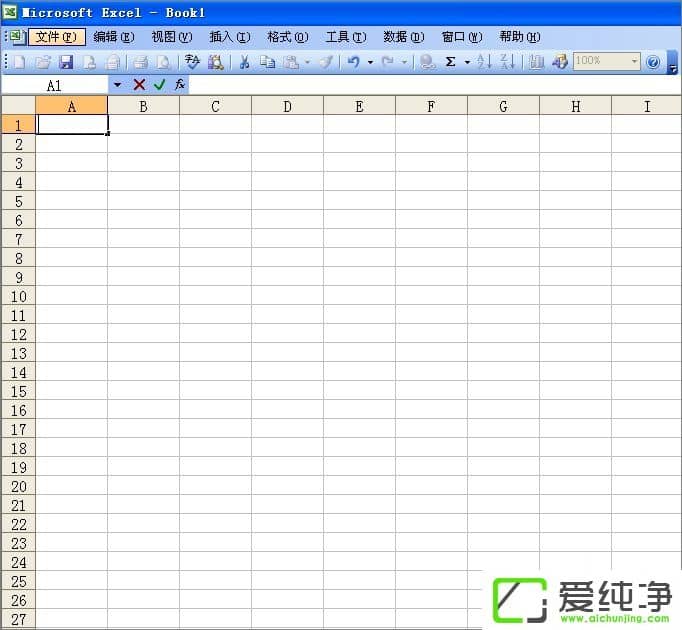Image resolution: width=682 pixels, height=630 pixels.
Task: Click the Copy icon
Action: point(267,62)
